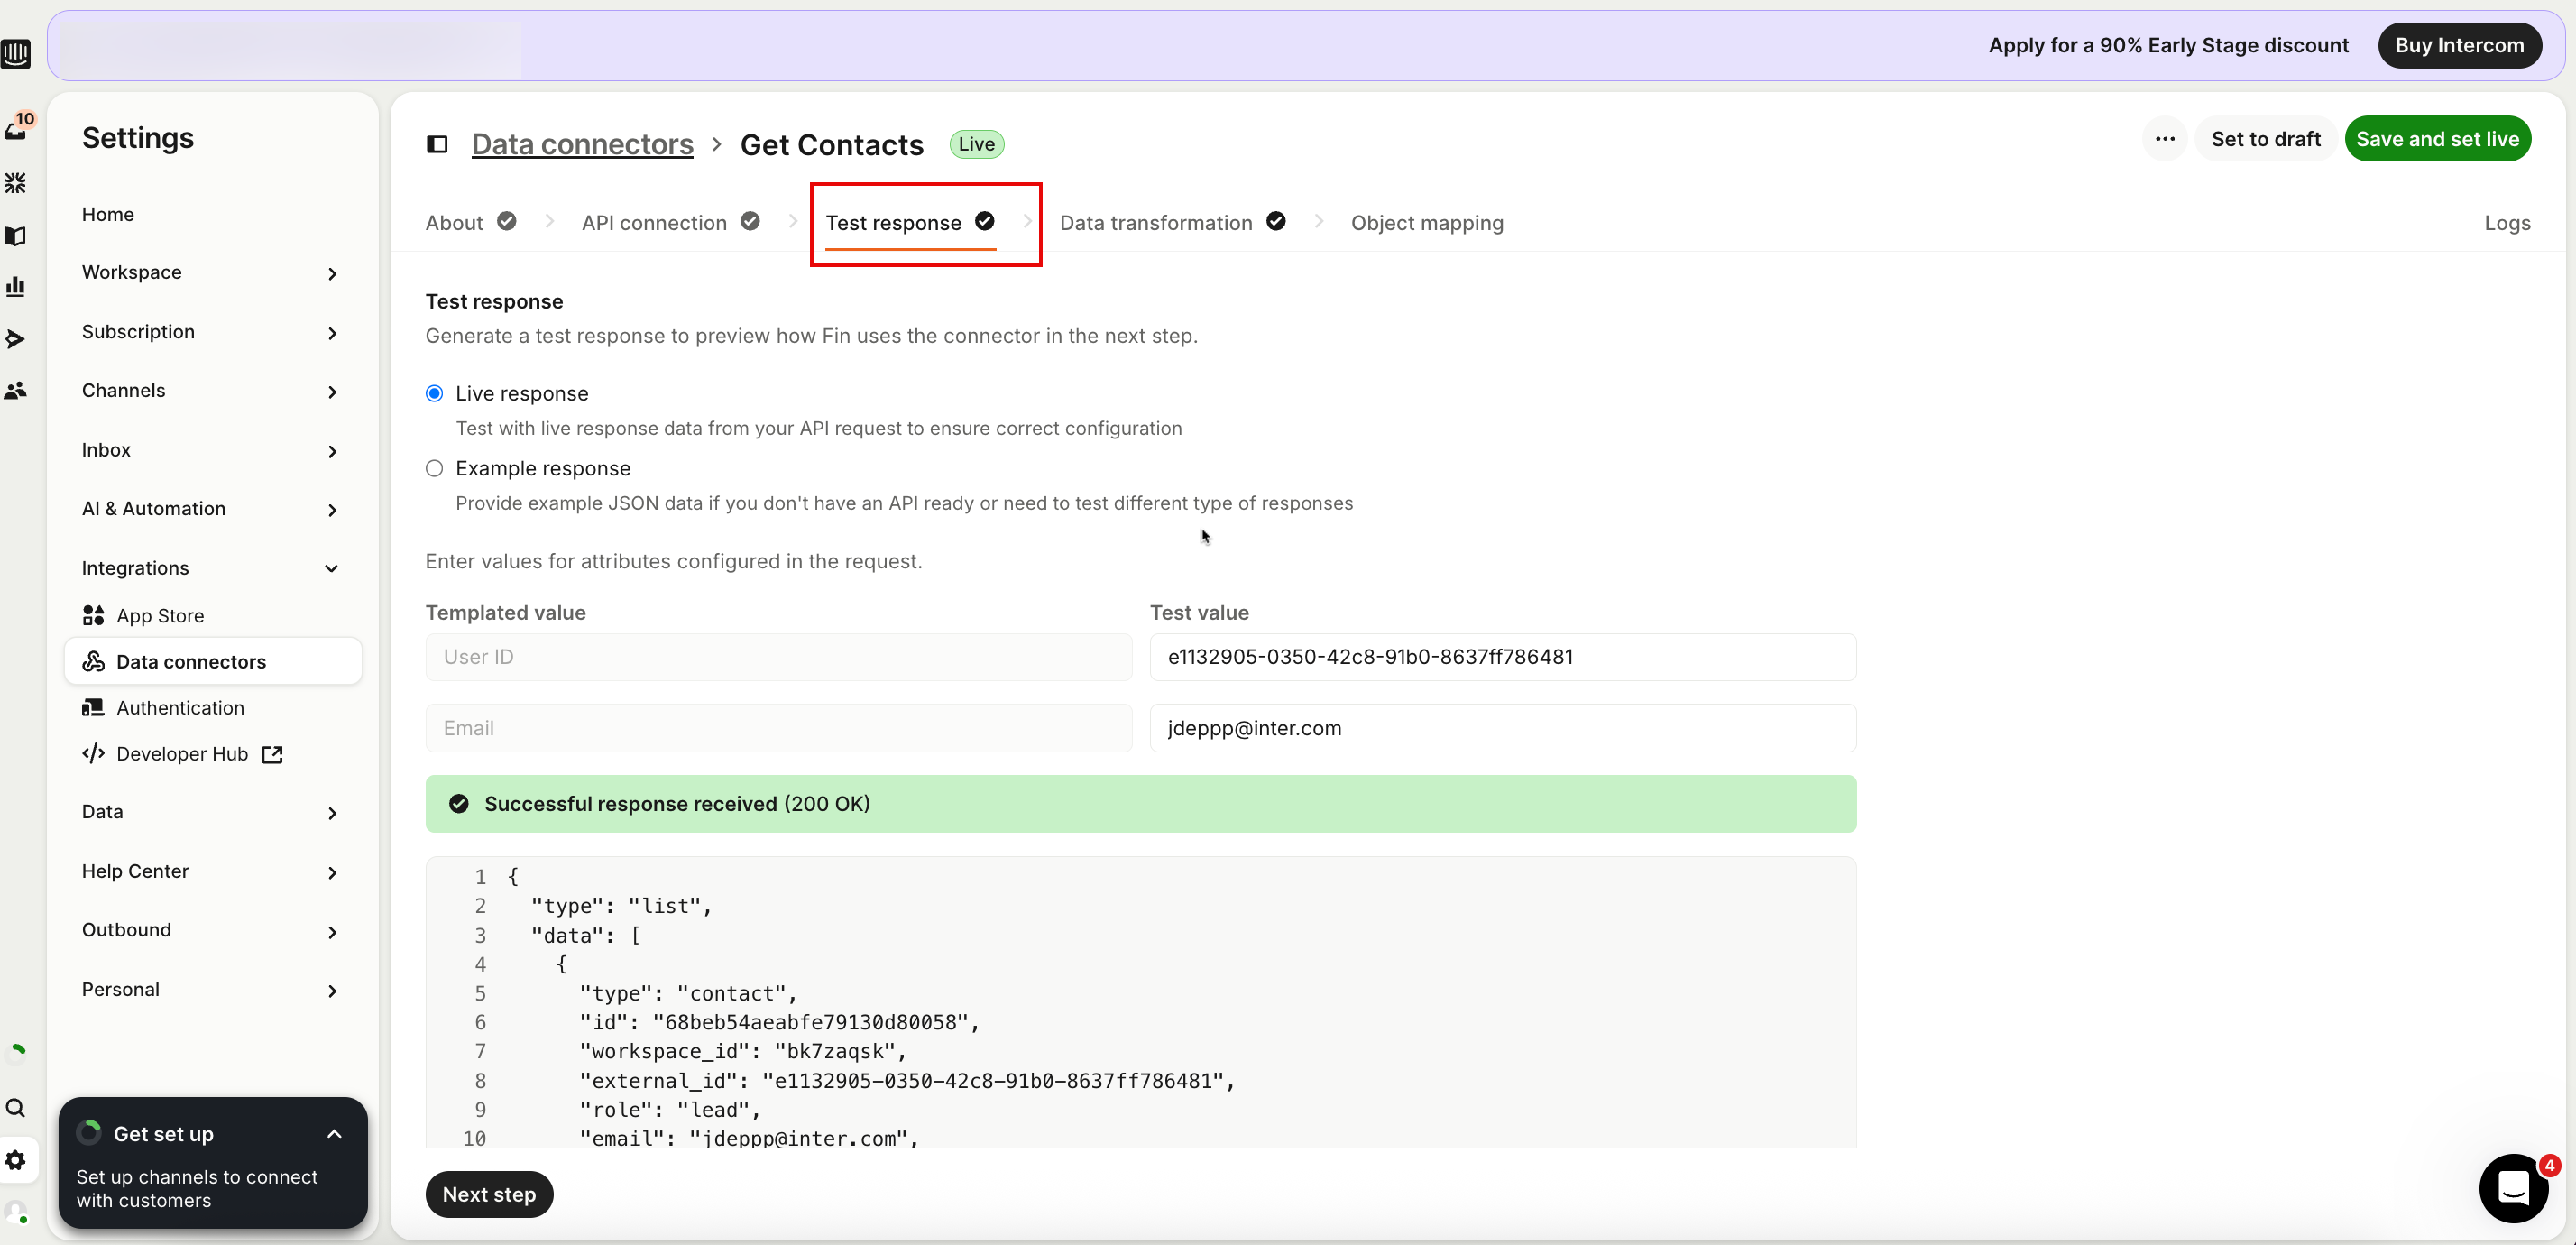Click the Developer Hub code icon
This screenshot has height=1245, width=2576.
(x=94, y=753)
